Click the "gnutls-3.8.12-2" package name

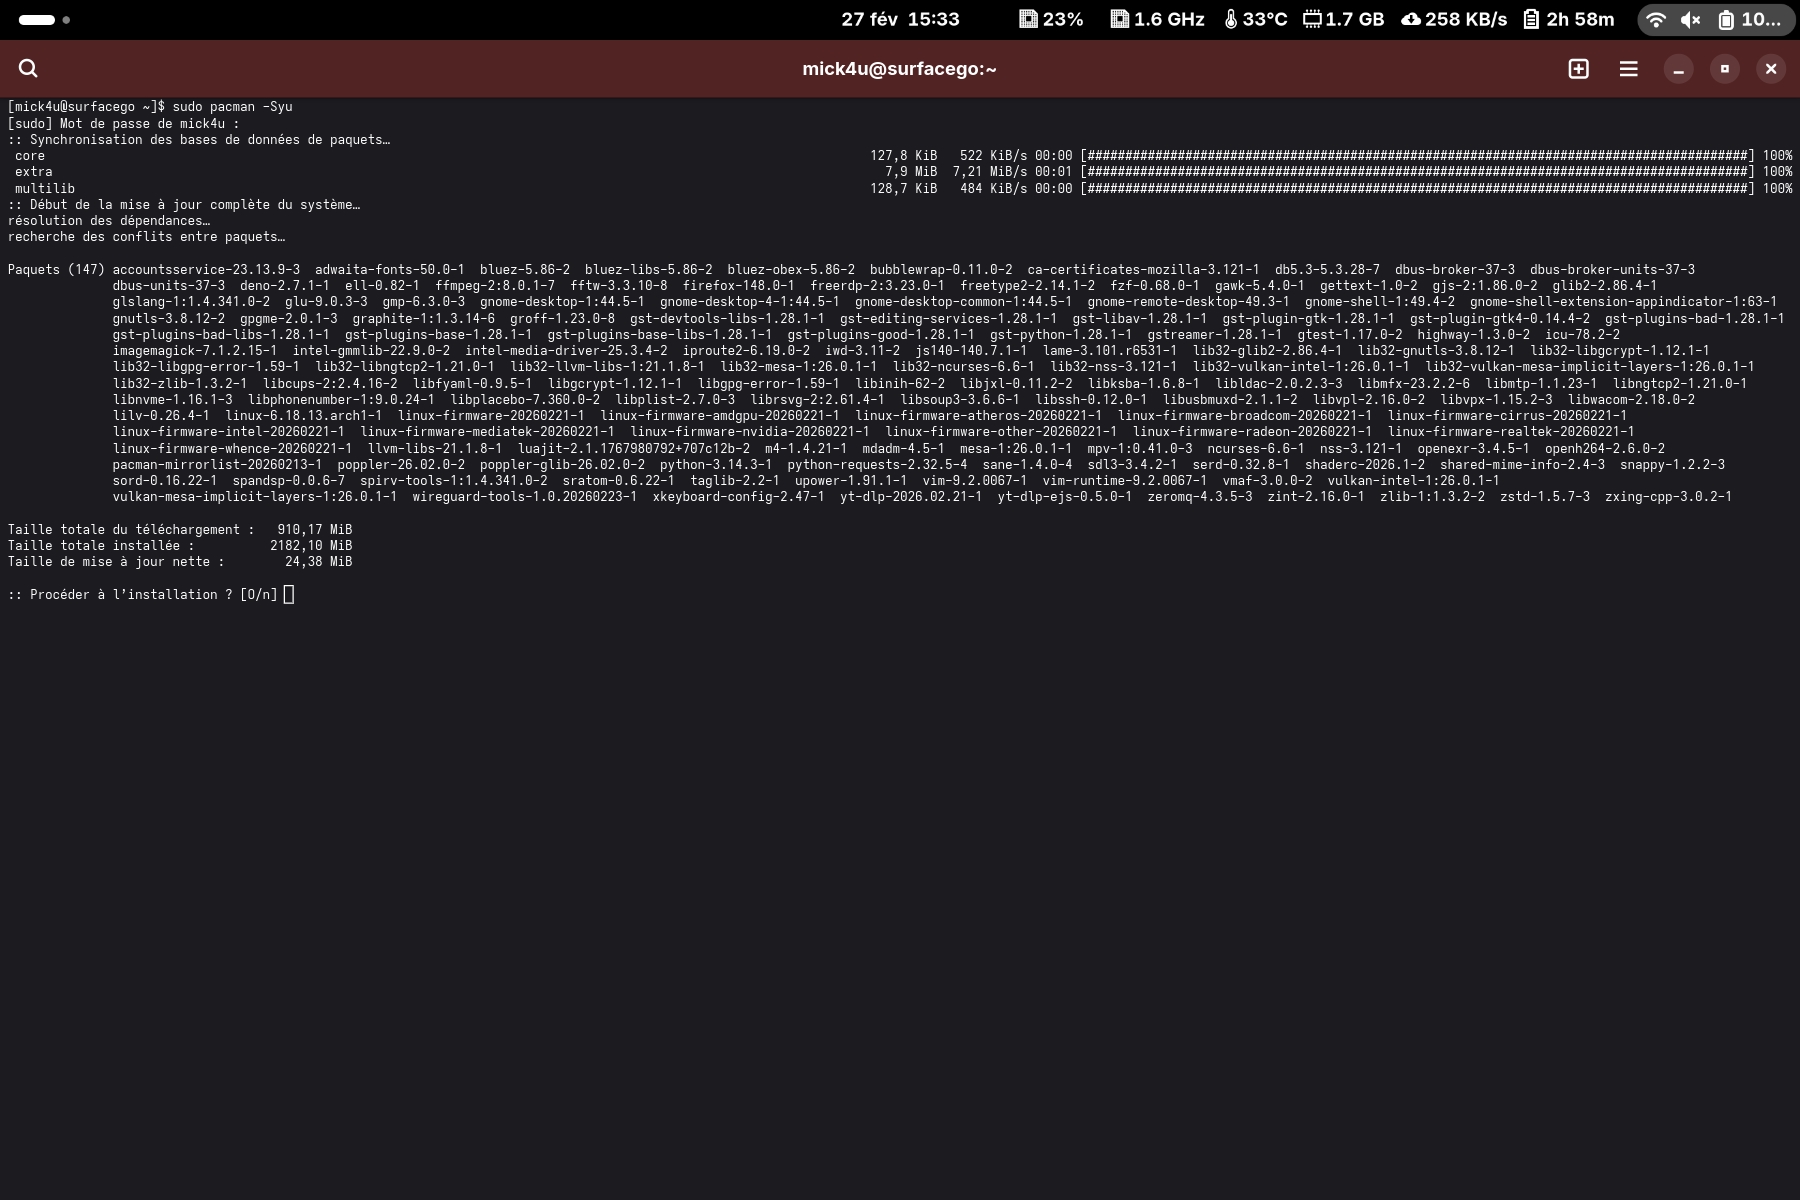[169, 319]
